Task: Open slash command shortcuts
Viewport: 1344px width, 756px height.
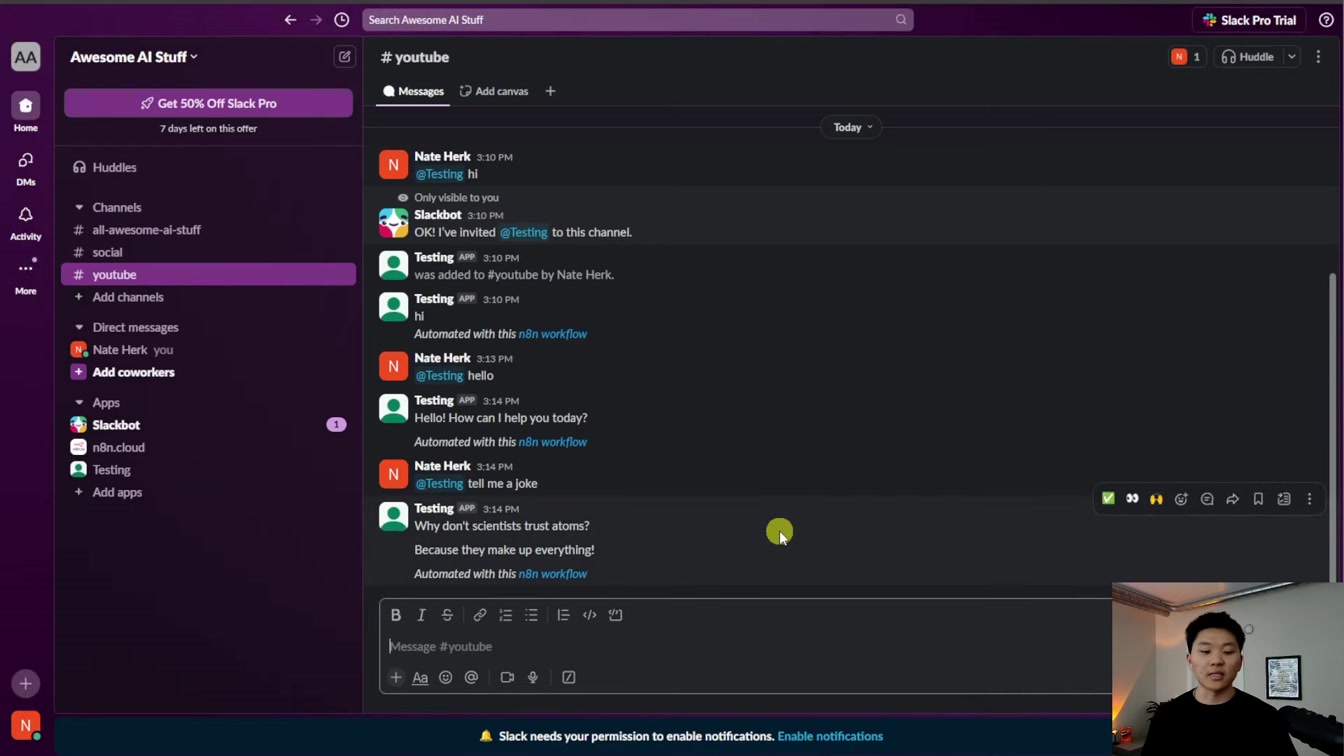Action: coord(569,677)
